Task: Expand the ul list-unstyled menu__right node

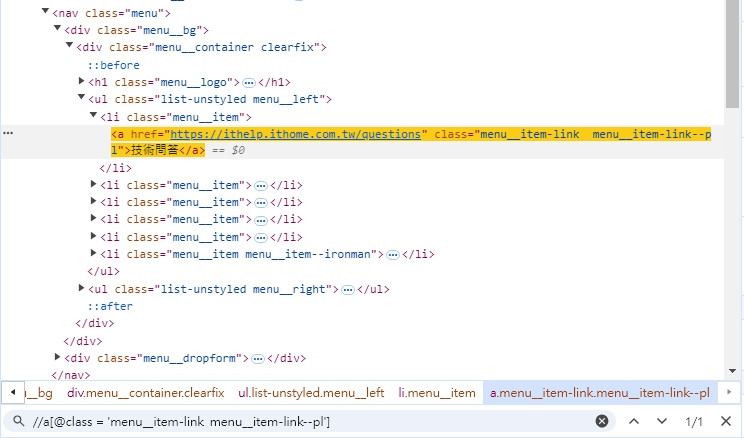Action: point(81,288)
